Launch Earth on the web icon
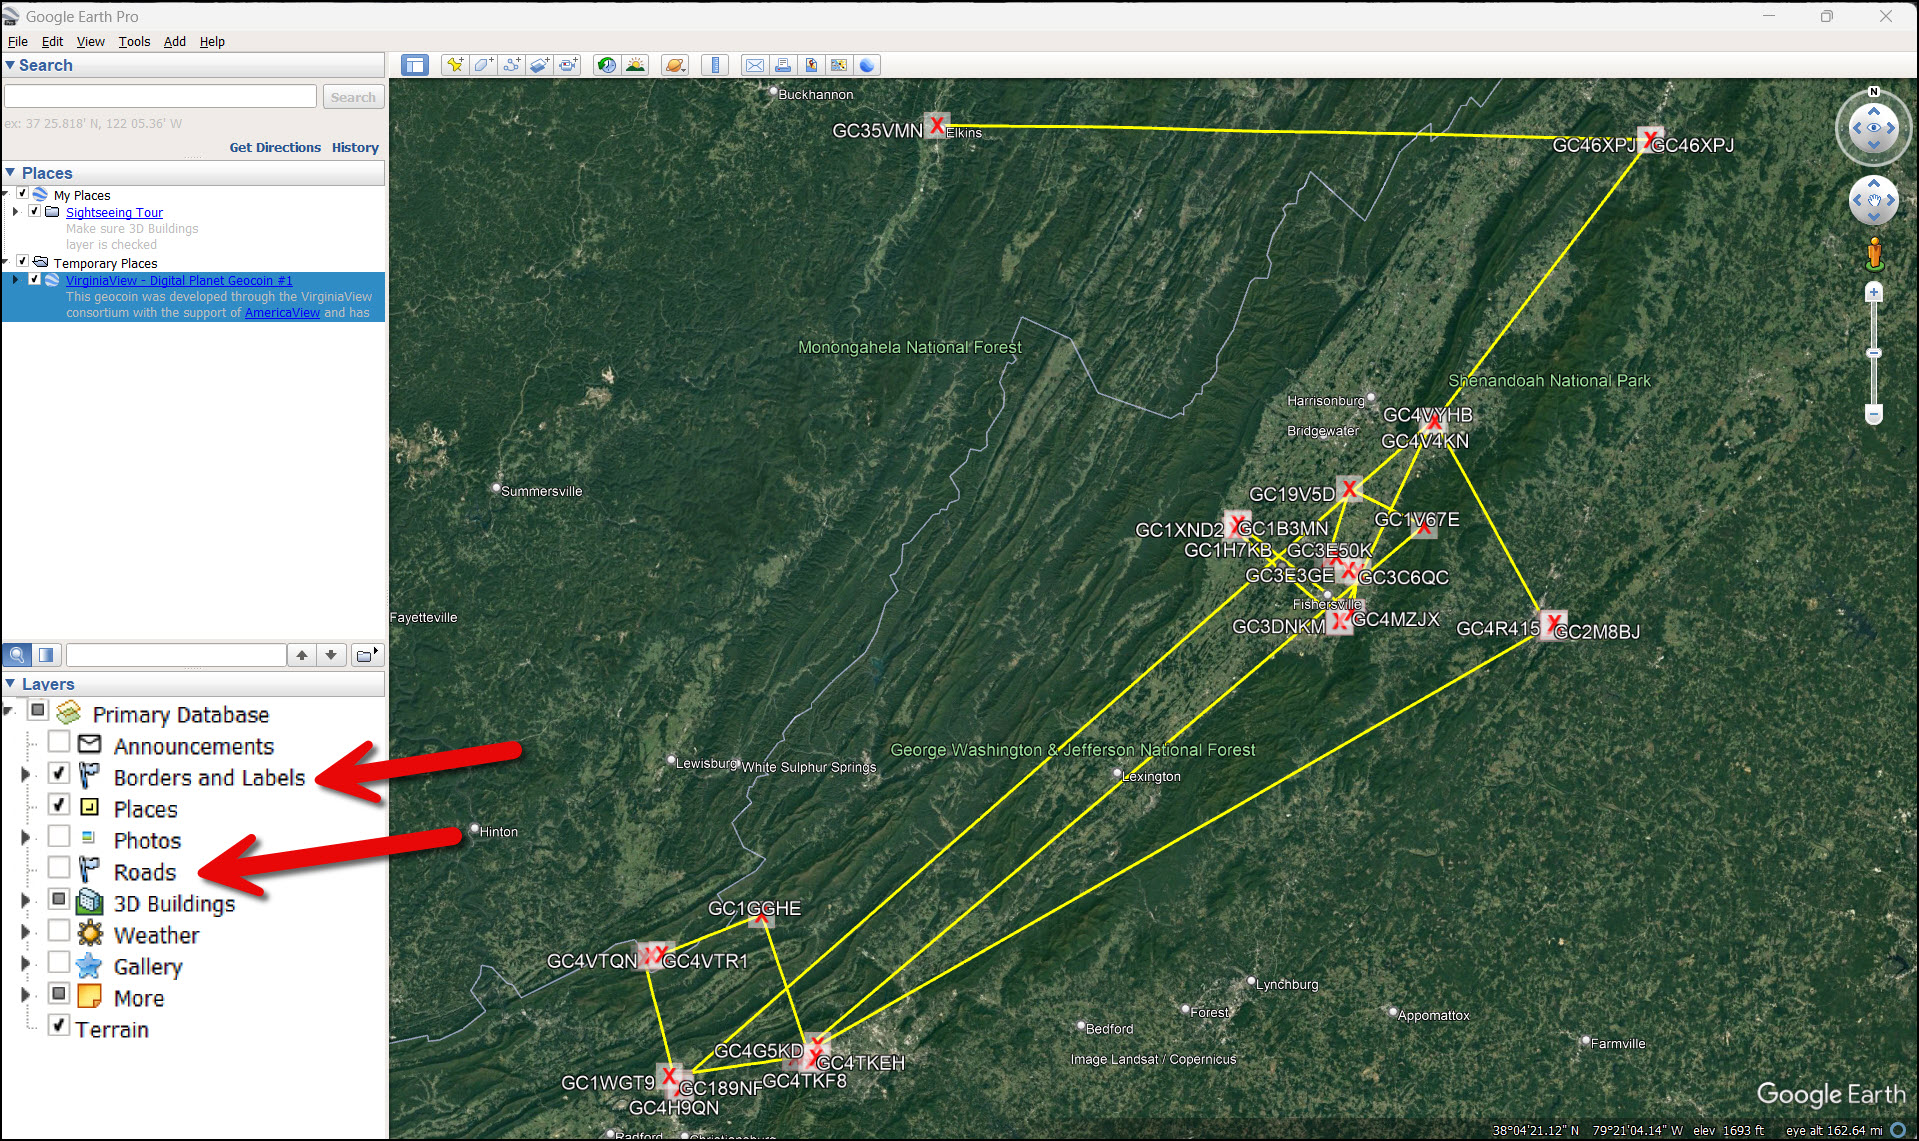The width and height of the screenshot is (1919, 1141). [x=866, y=65]
